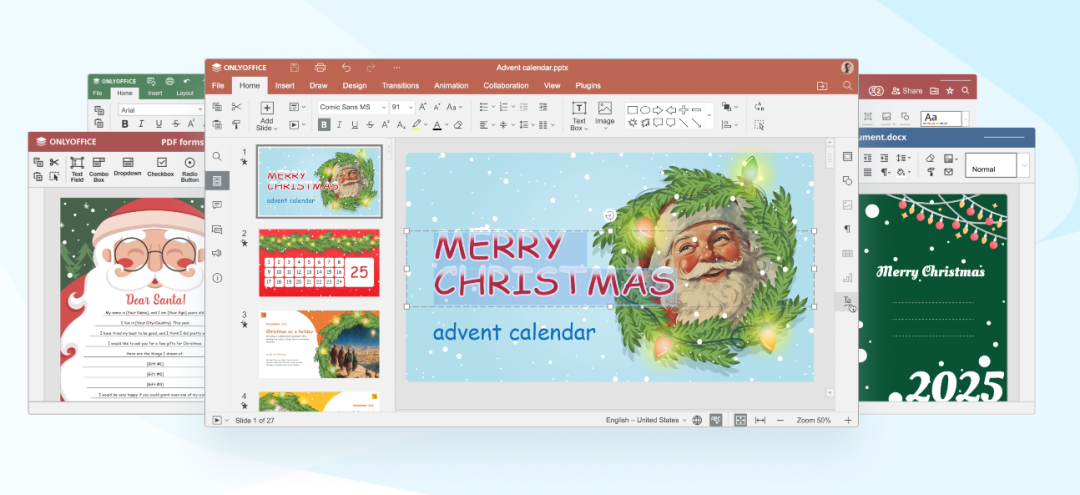The height and width of the screenshot is (495, 1080).
Task: Switch to the Animation tab
Action: [451, 86]
